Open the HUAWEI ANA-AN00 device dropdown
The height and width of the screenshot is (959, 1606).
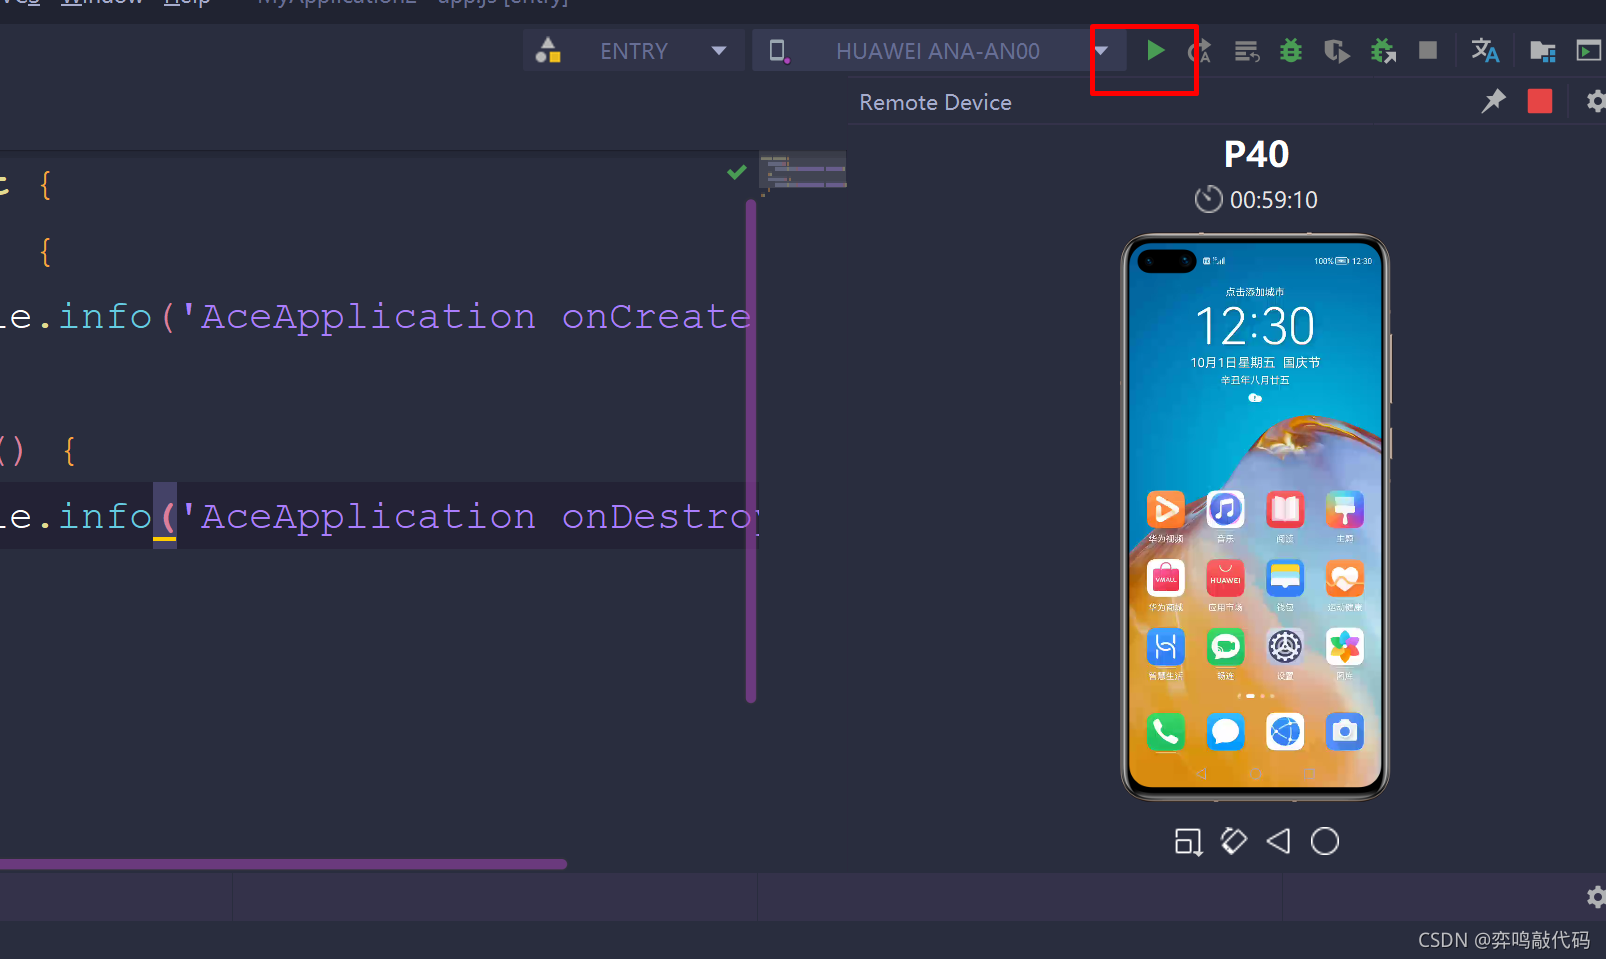[x=938, y=50]
